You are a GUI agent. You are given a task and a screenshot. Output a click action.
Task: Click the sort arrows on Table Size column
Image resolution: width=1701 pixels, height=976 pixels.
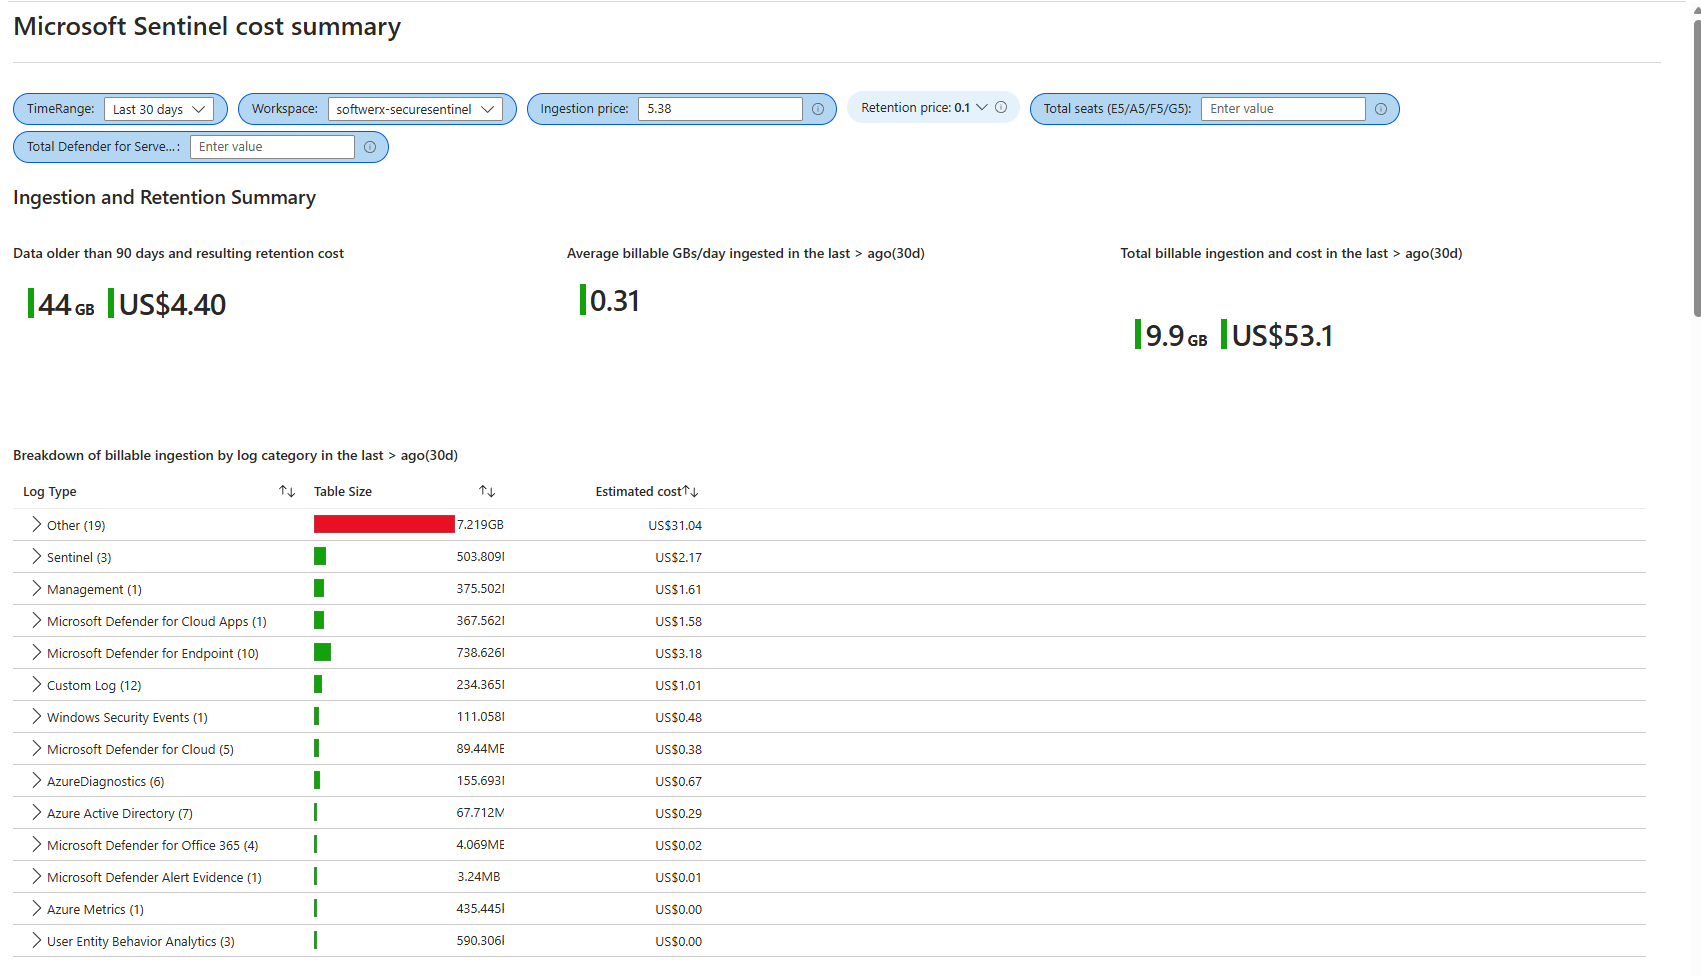click(487, 491)
